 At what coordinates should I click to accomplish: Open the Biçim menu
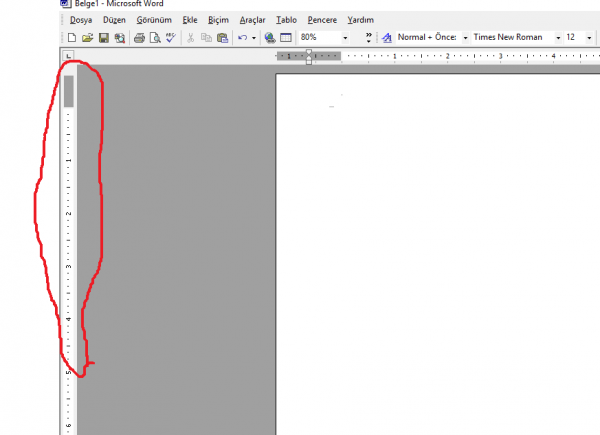pyautogui.click(x=218, y=20)
